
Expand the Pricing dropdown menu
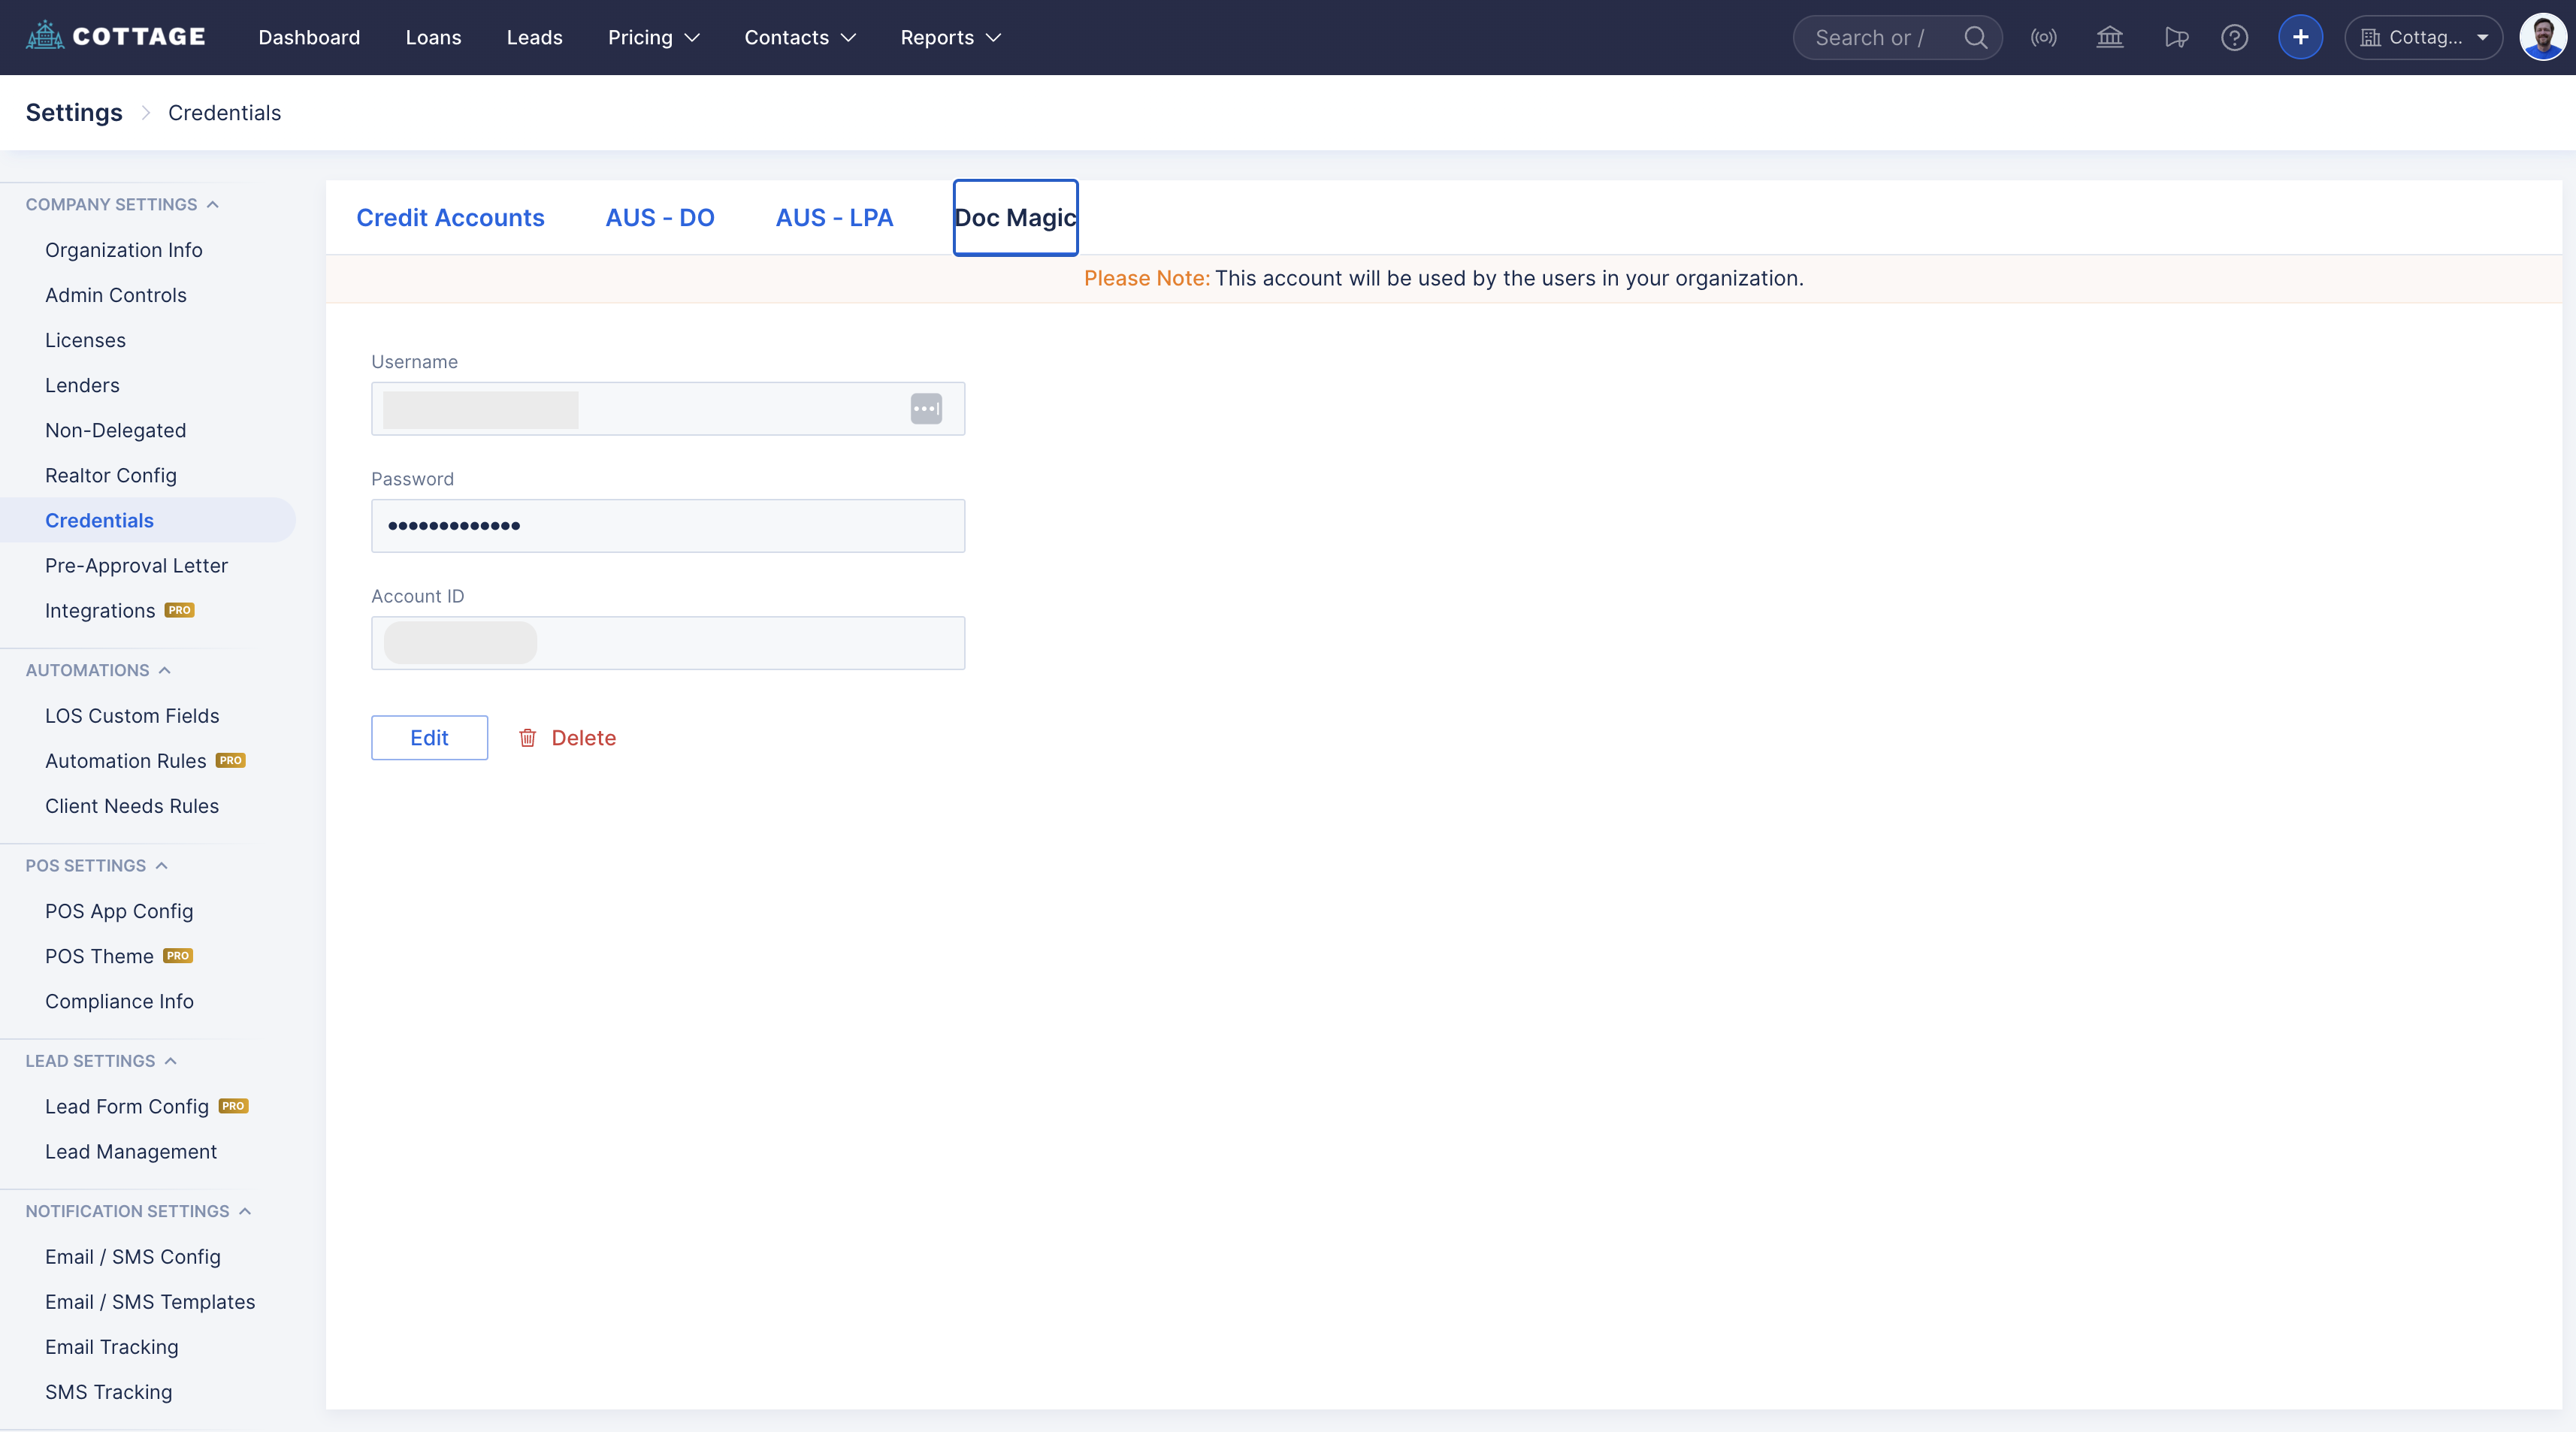tap(653, 38)
